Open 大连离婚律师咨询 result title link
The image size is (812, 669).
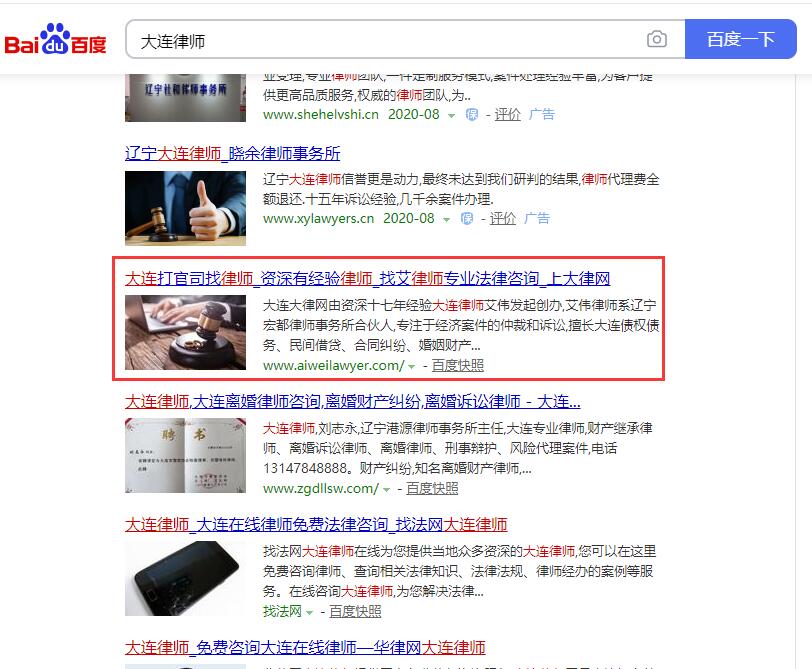(x=353, y=401)
